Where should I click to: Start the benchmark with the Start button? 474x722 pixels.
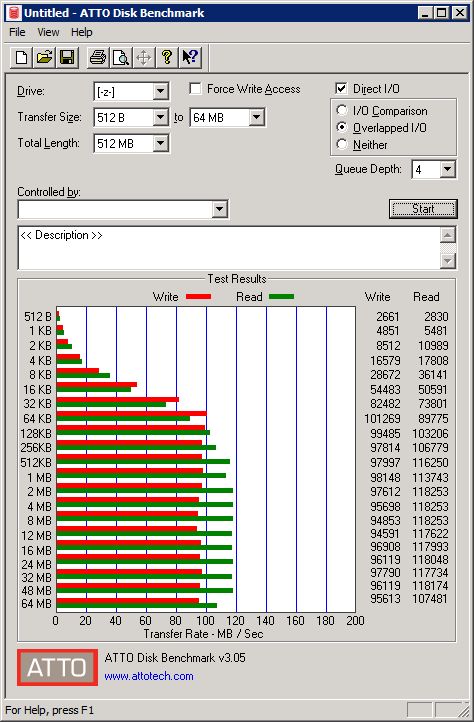point(423,209)
